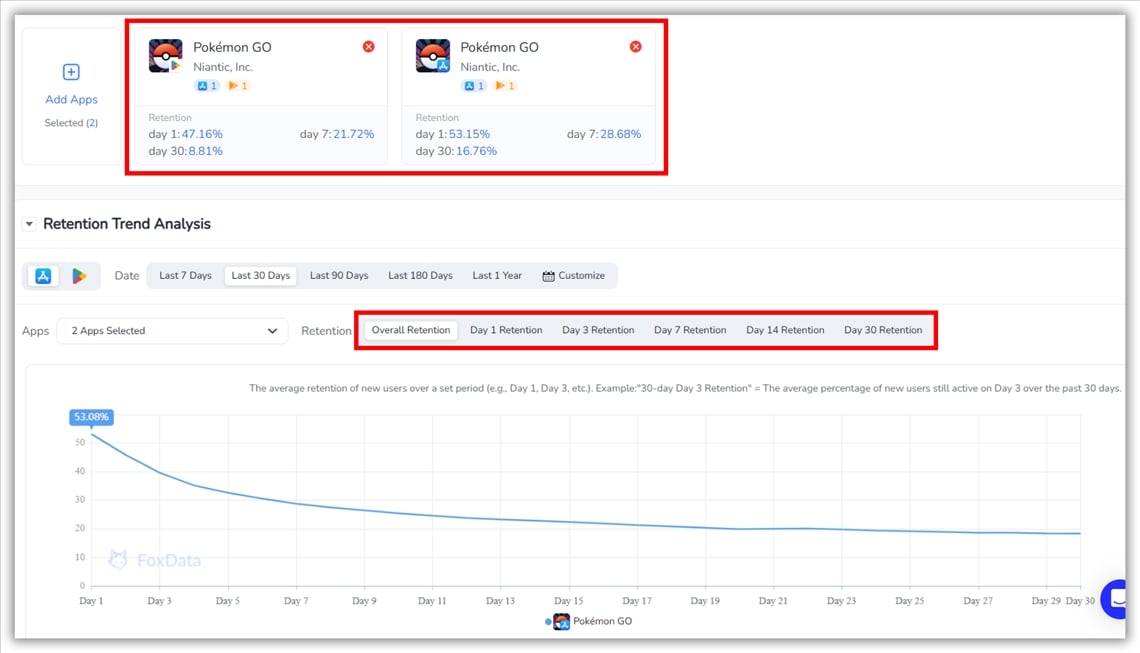This screenshot has height=653, width=1140.
Task: Open the 2 Apps Selected dropdown
Action: point(172,331)
